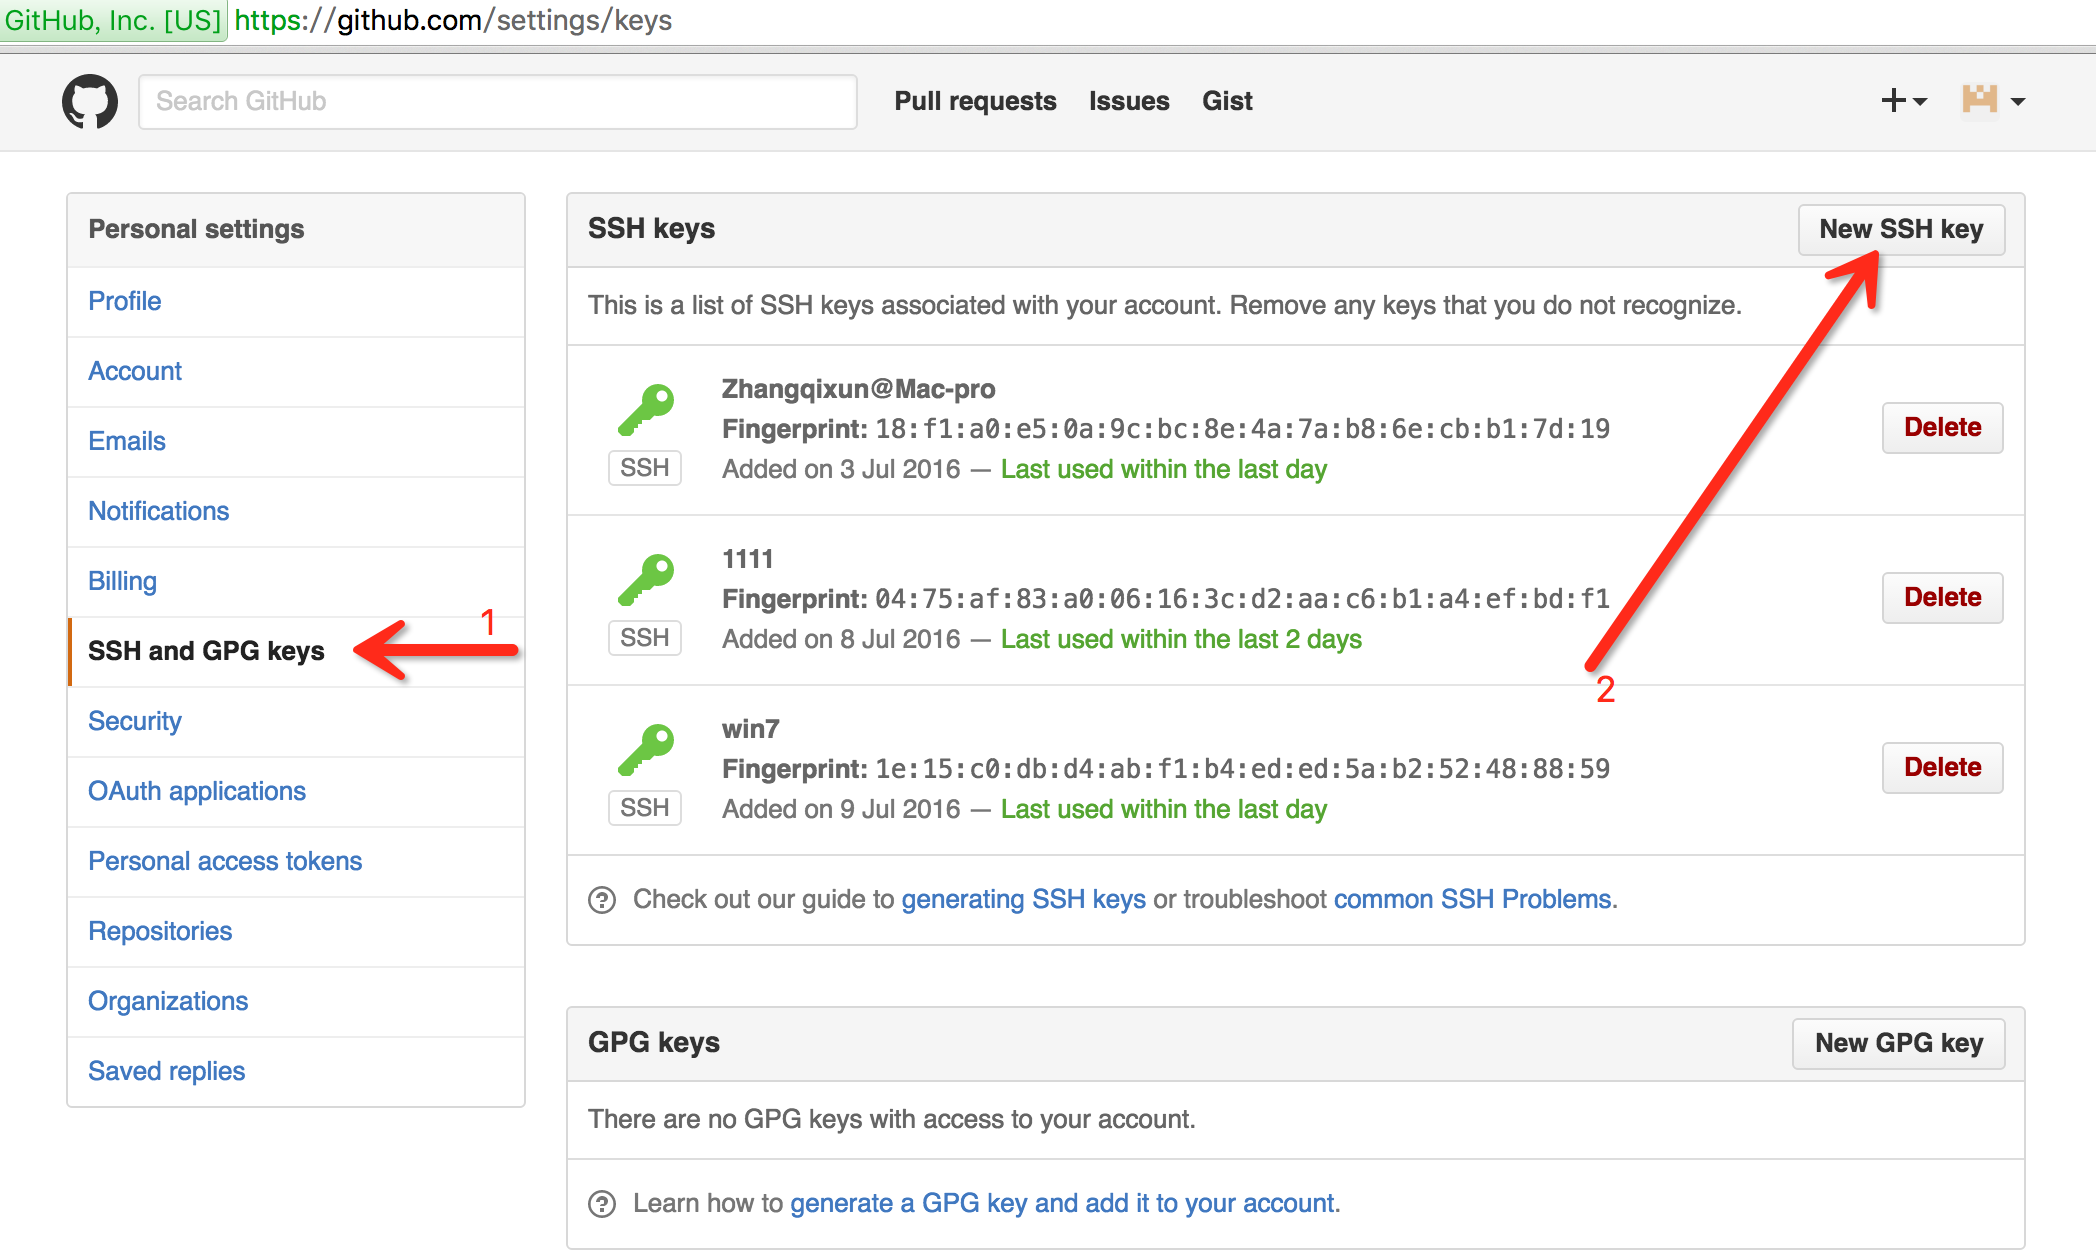Screen dimensions: 2096x1252
Task: Select SSH and GPG keys item
Action: [x=296, y=651]
